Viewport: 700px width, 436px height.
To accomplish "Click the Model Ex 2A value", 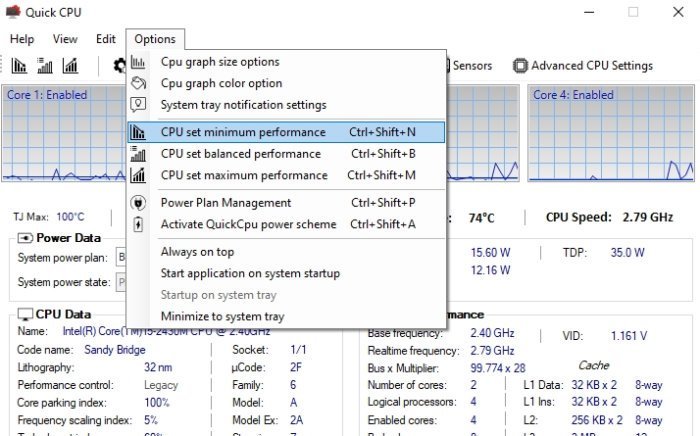I will click(296, 420).
